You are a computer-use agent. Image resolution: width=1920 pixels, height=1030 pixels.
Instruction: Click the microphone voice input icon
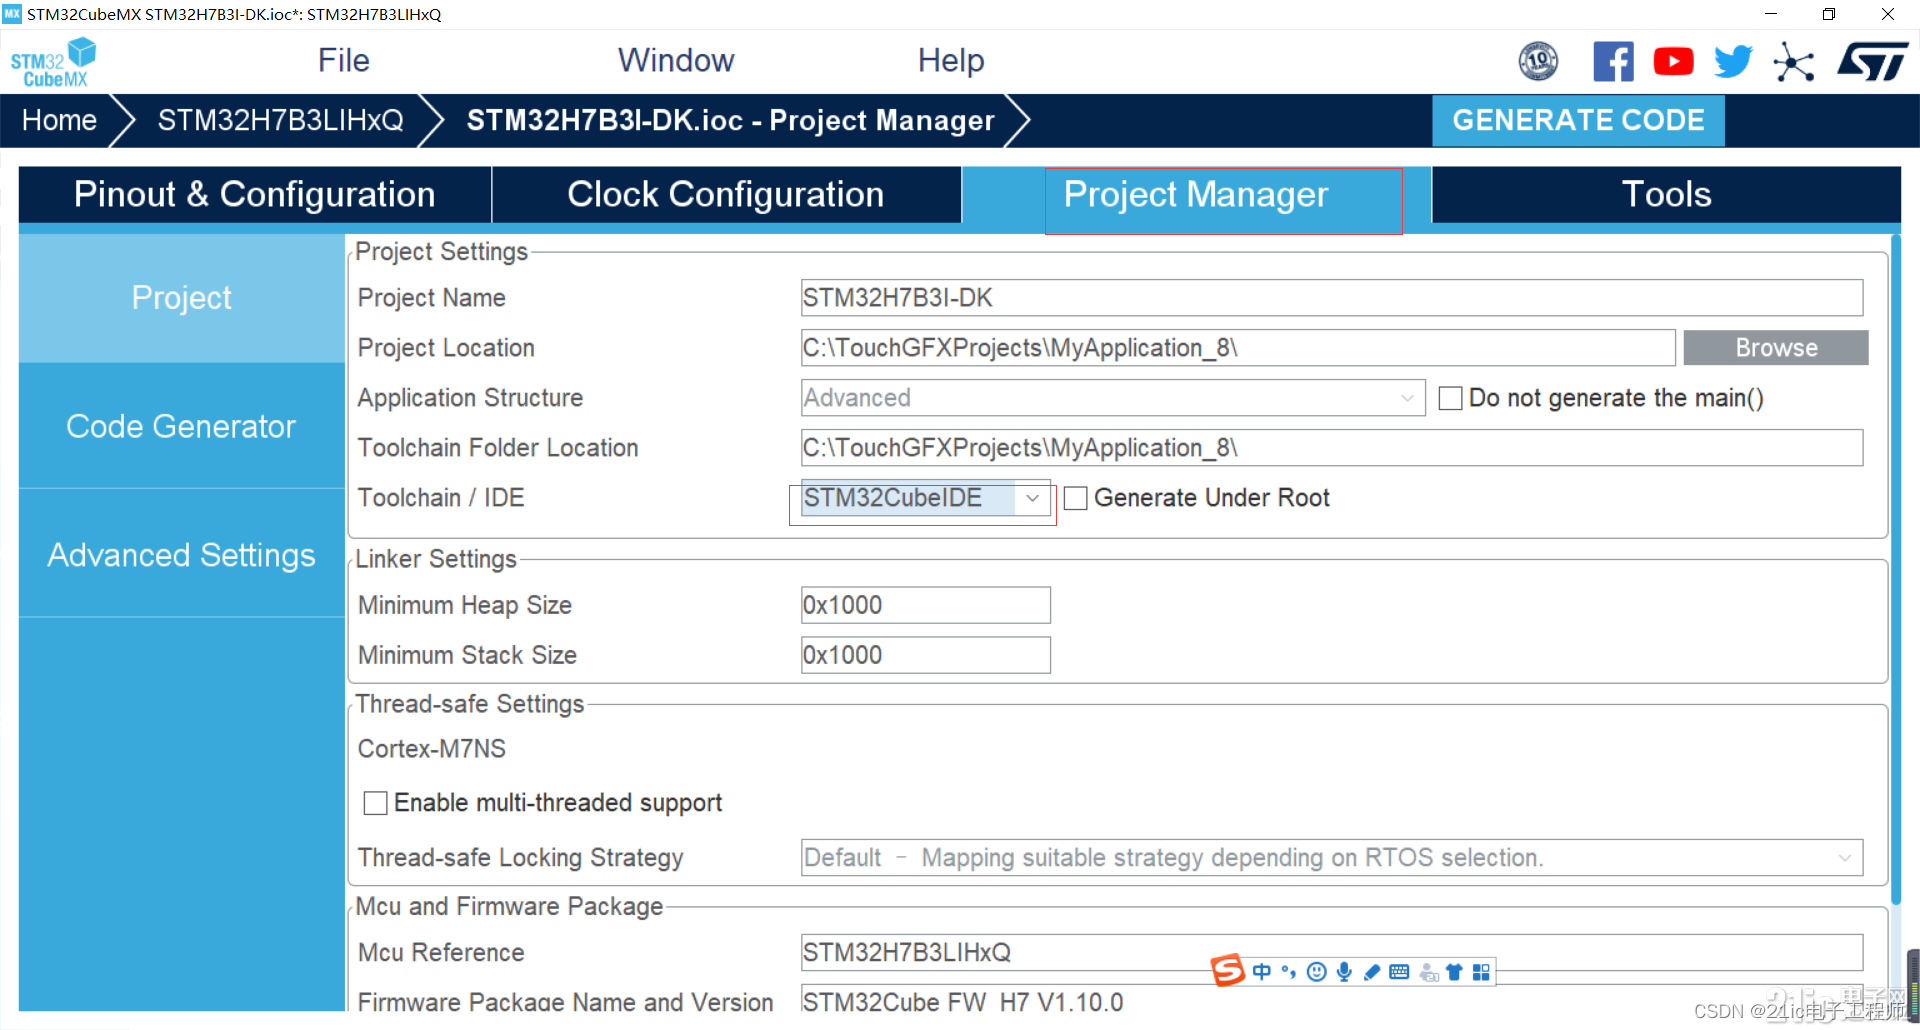point(1345,971)
